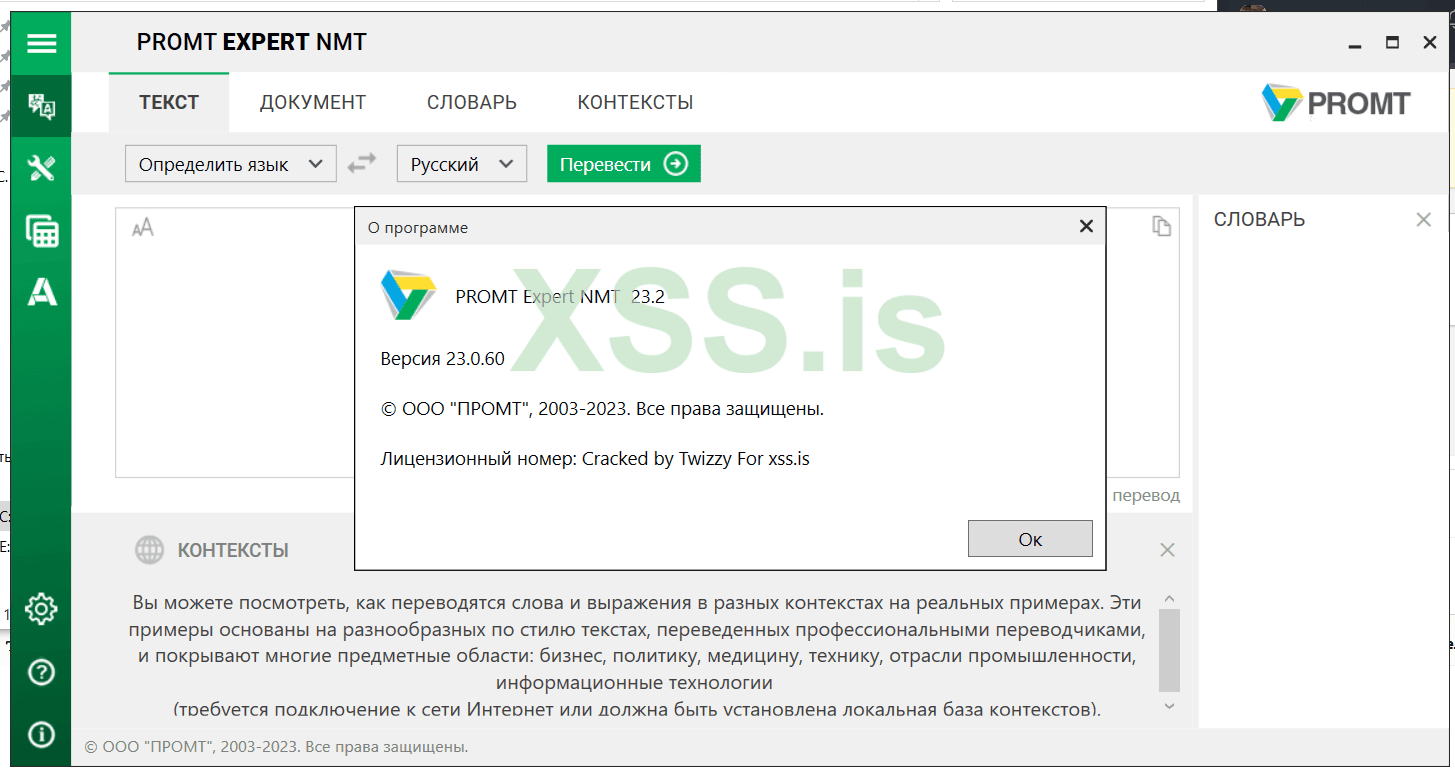
Task: Click inside the source text input area
Action: 235,342
